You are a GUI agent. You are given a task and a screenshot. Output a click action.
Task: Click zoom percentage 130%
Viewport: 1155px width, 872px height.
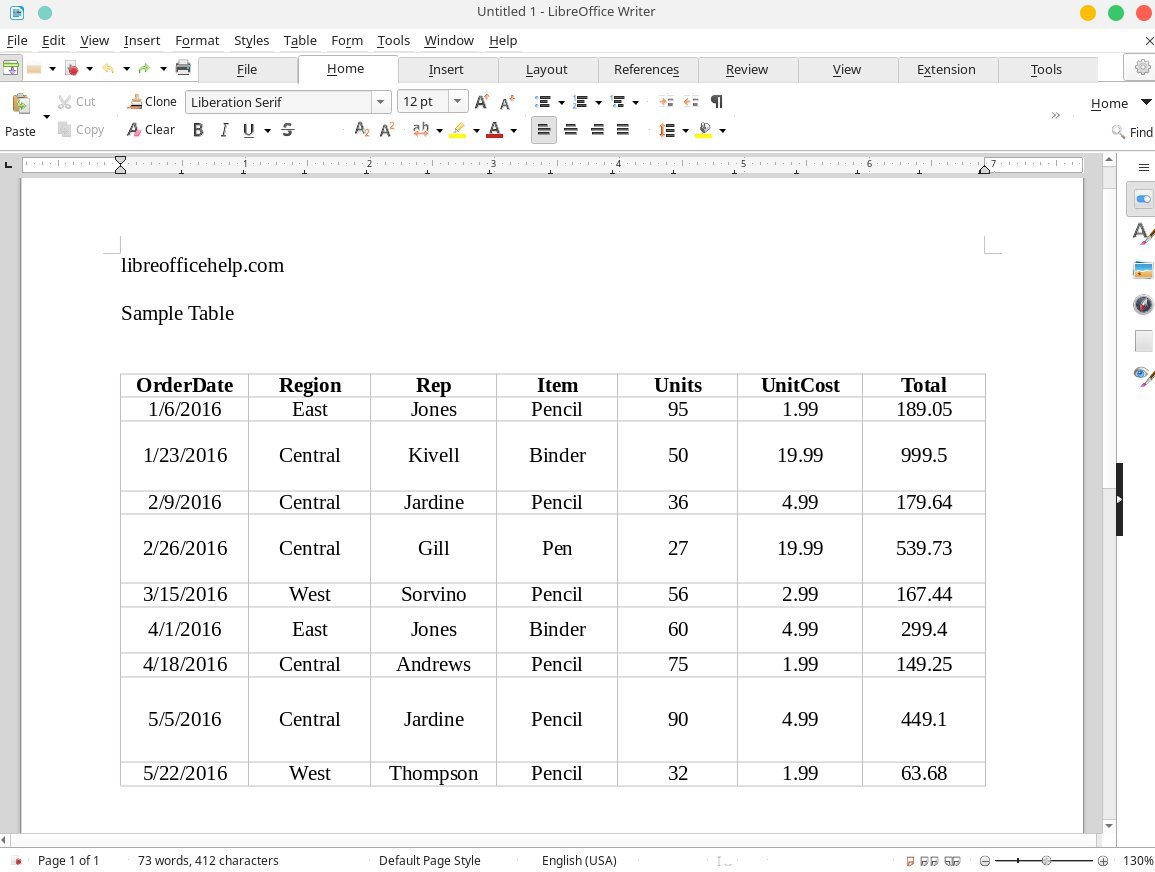pyautogui.click(x=1137, y=860)
